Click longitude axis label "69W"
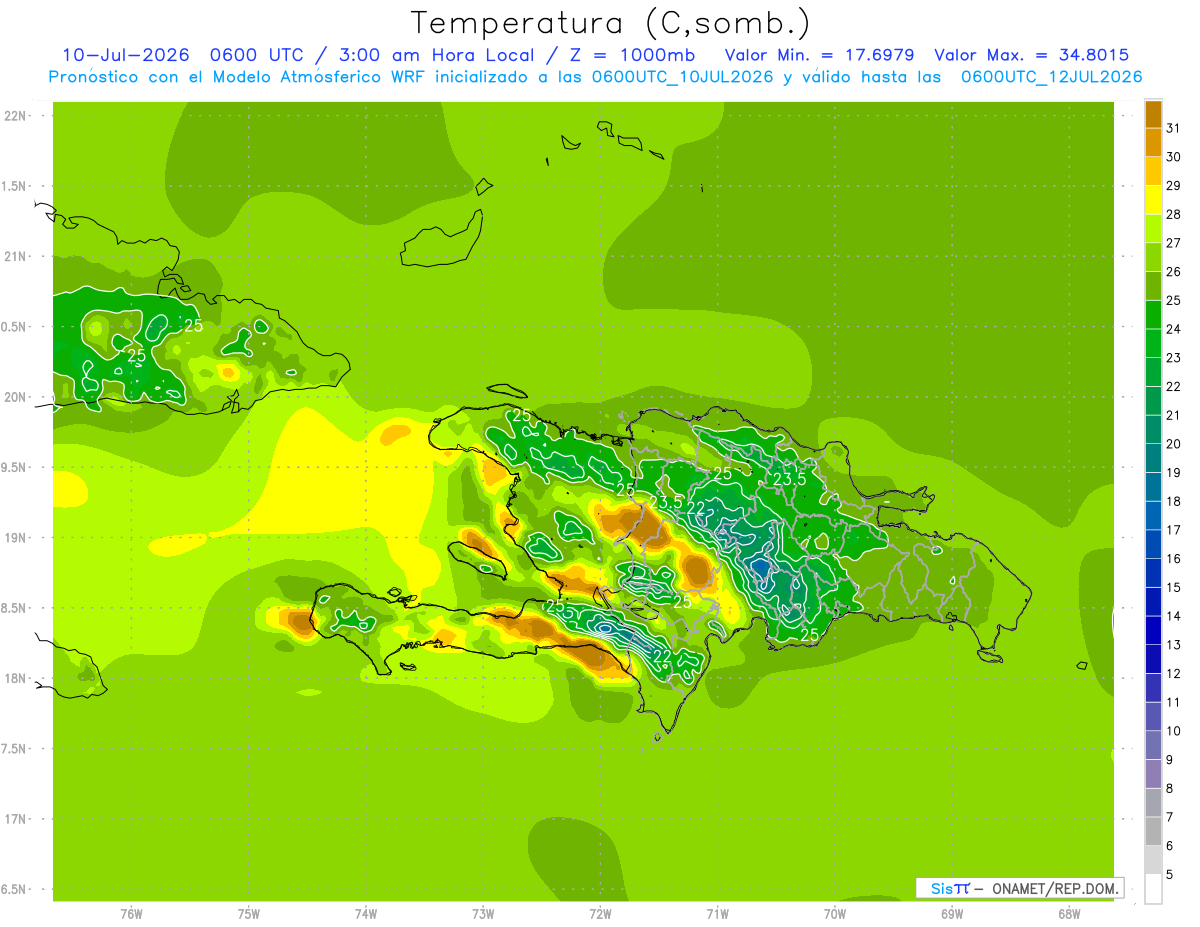Viewport: 1200px width, 927px height. point(952,913)
